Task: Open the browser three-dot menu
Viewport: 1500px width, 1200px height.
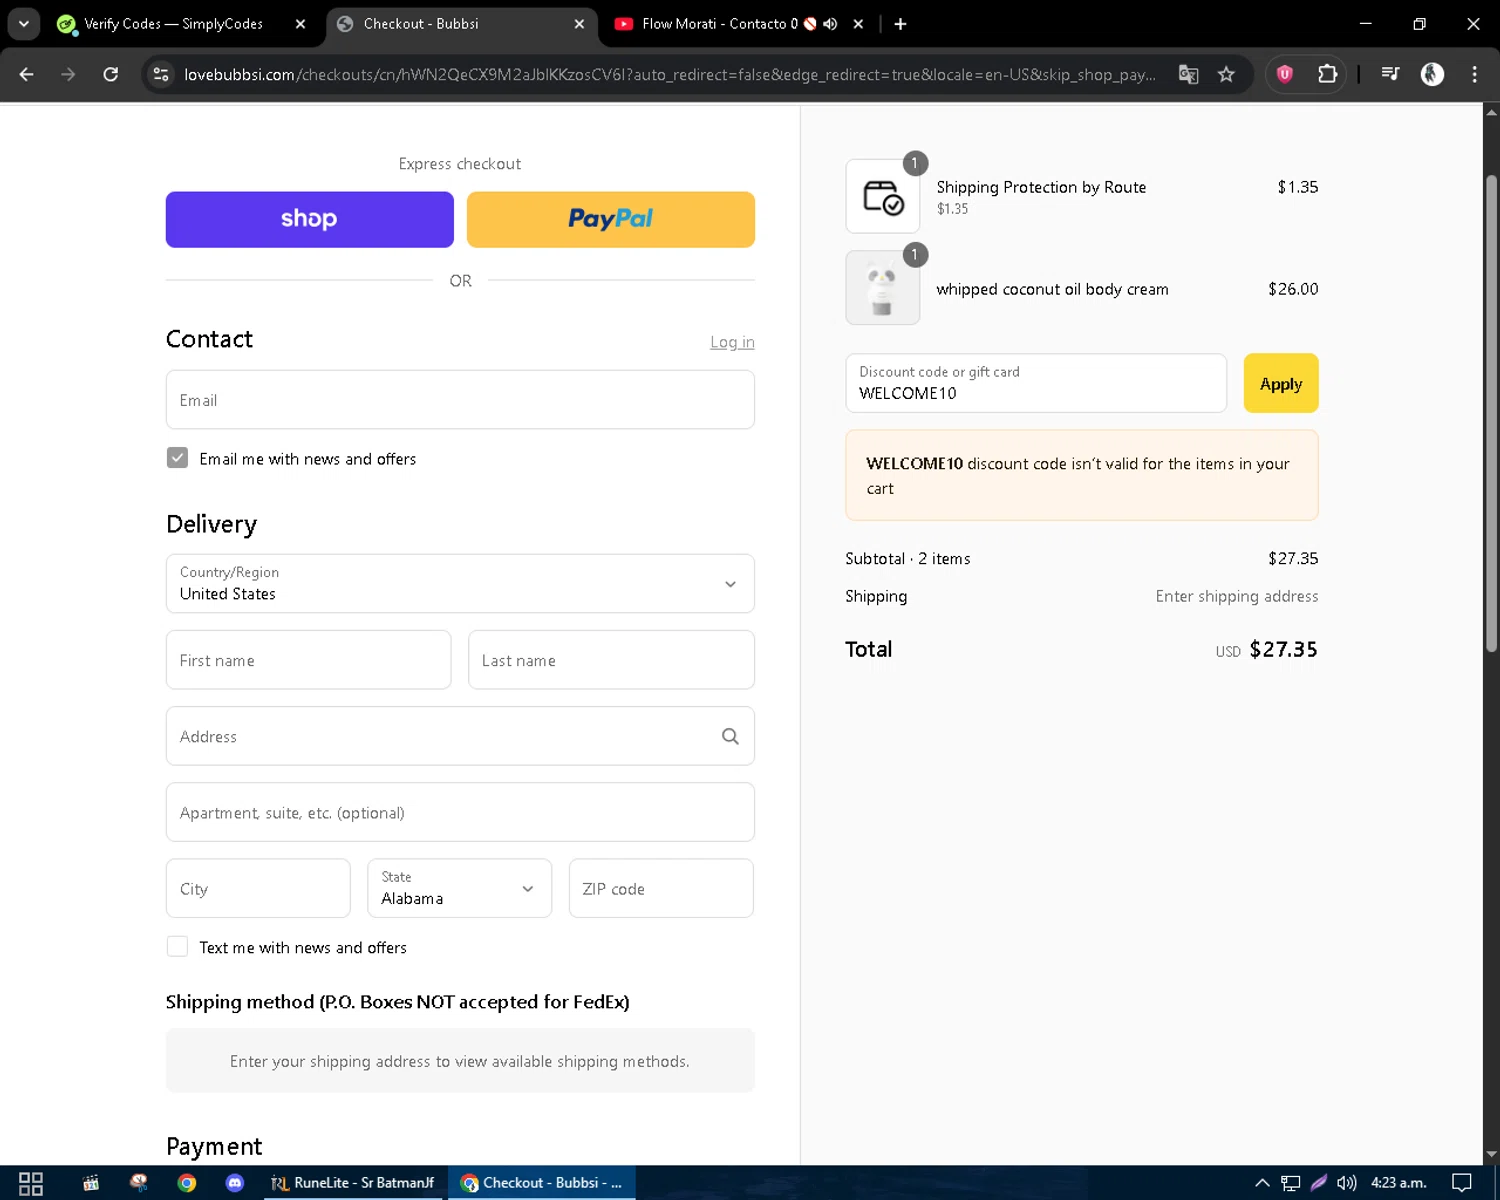Action: (x=1474, y=74)
